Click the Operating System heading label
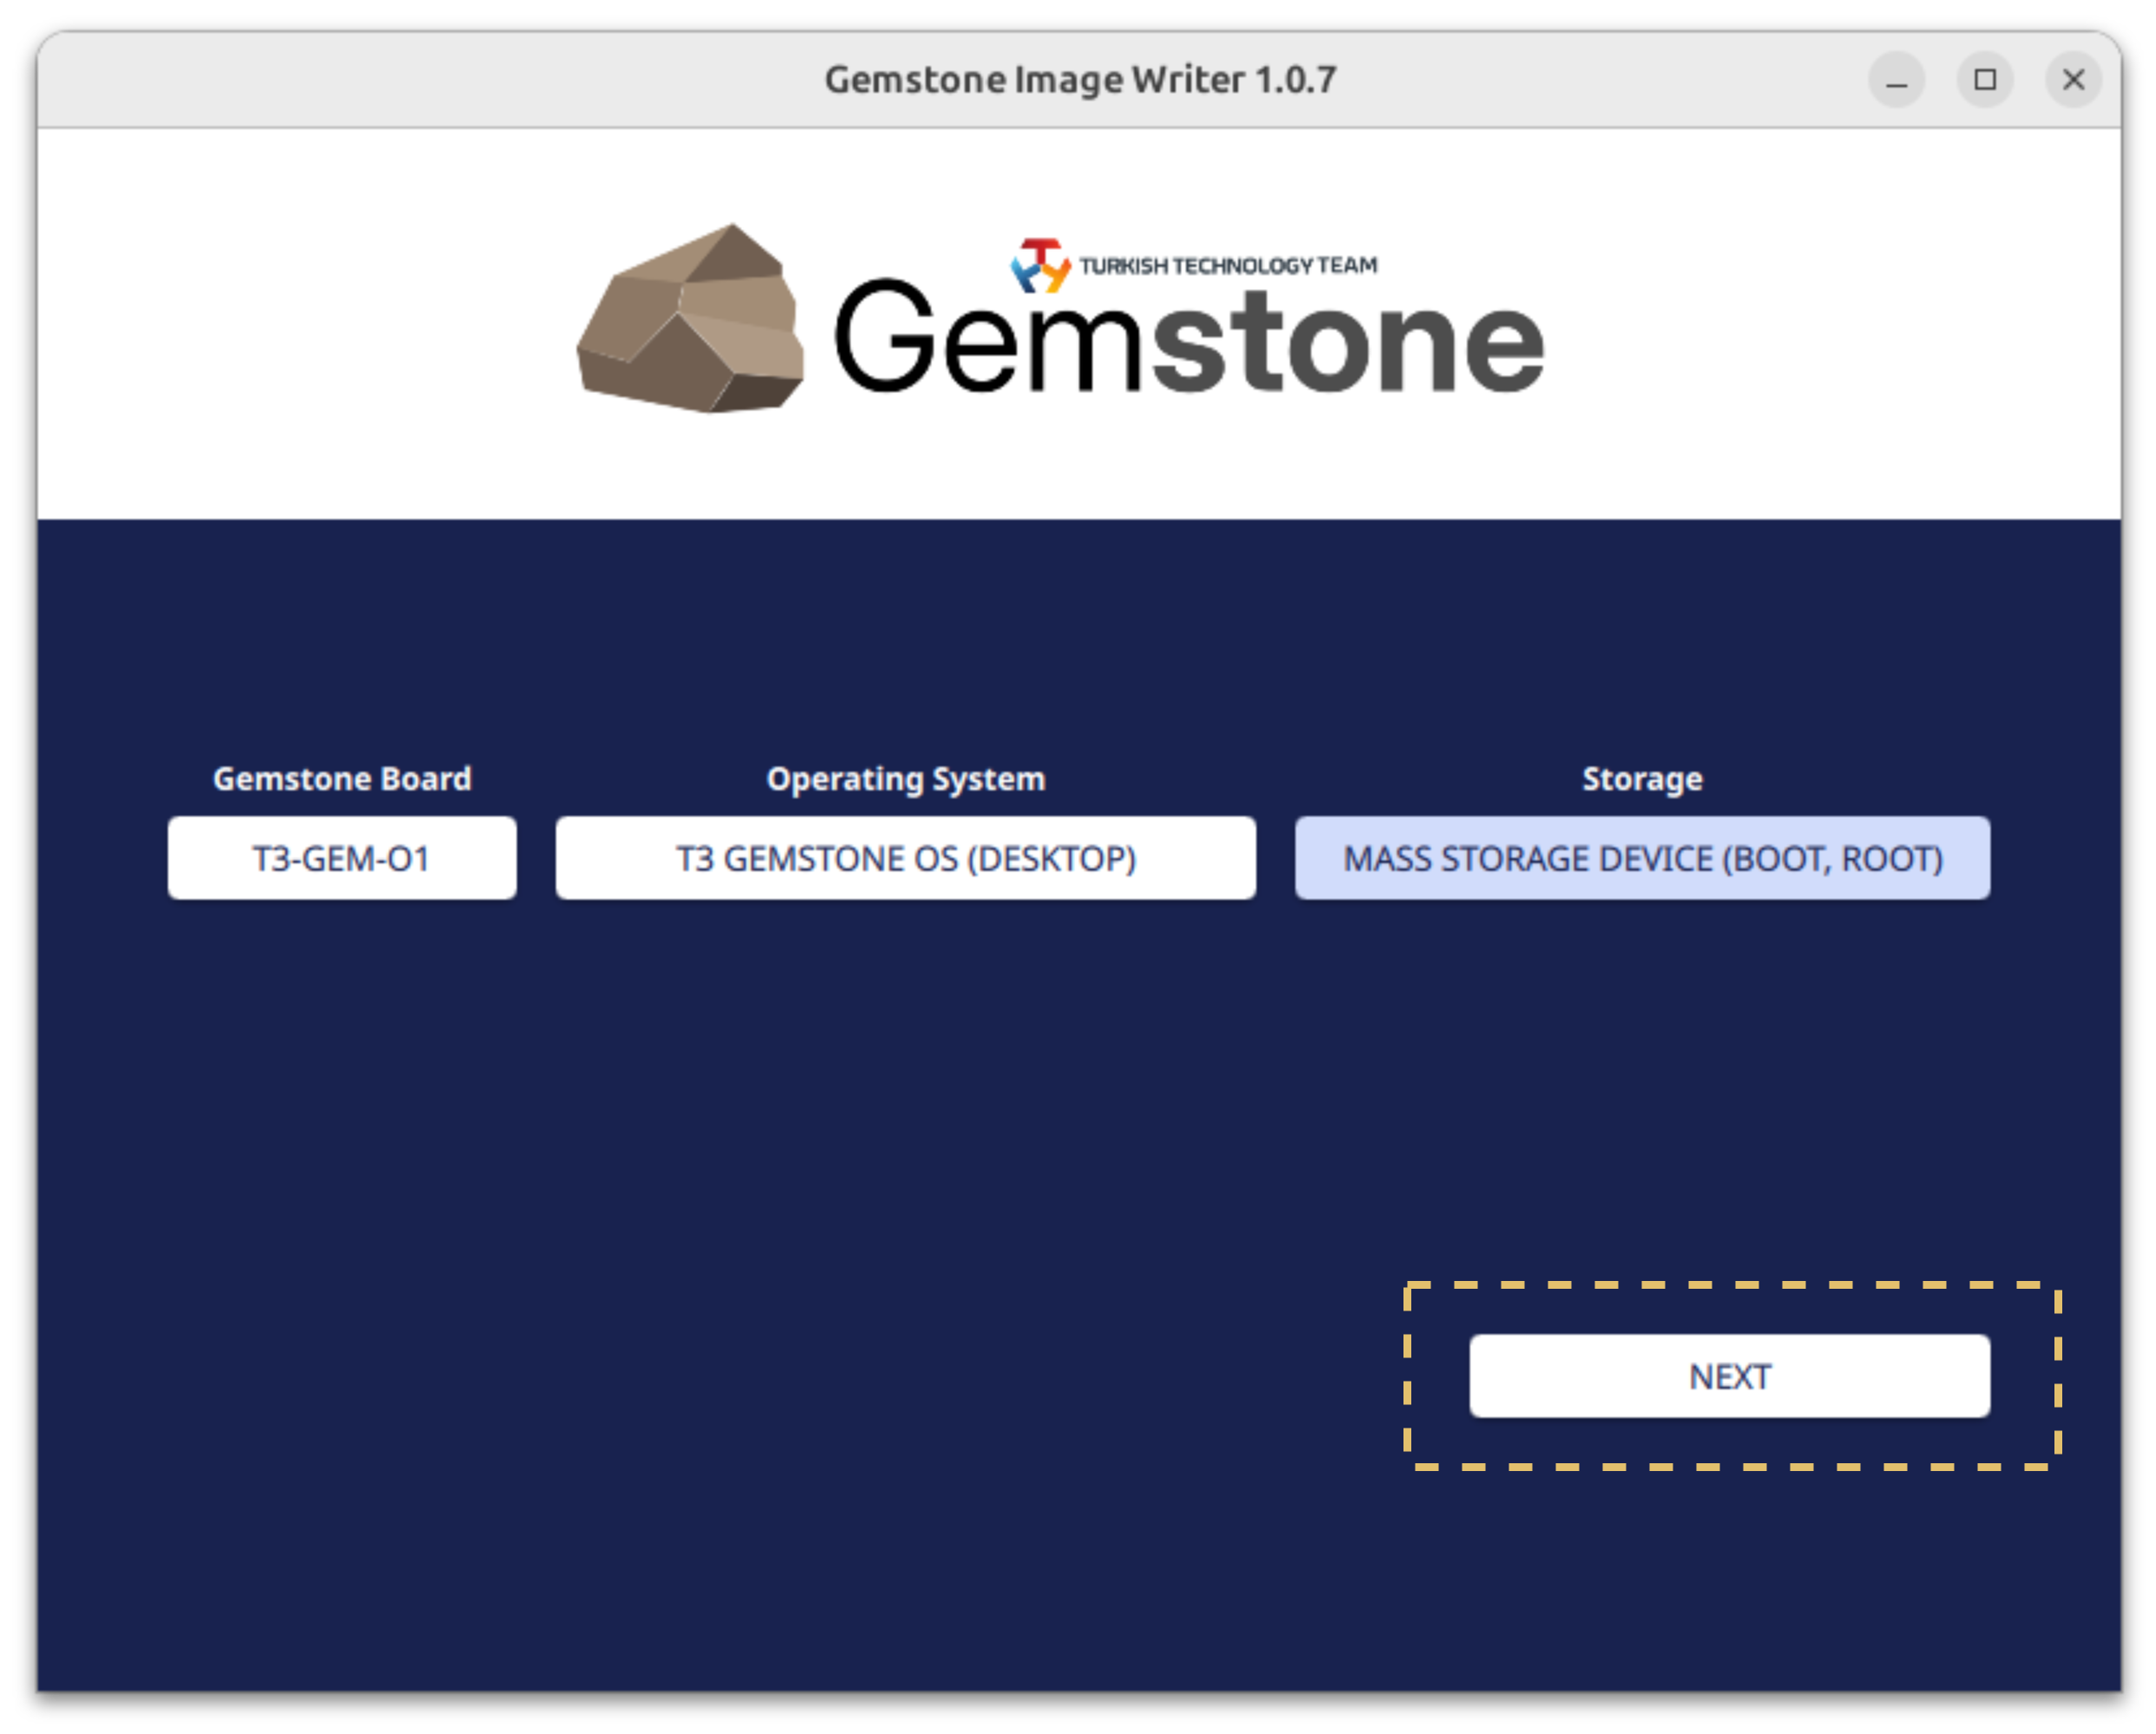The width and height of the screenshot is (2156, 1734). tap(905, 779)
